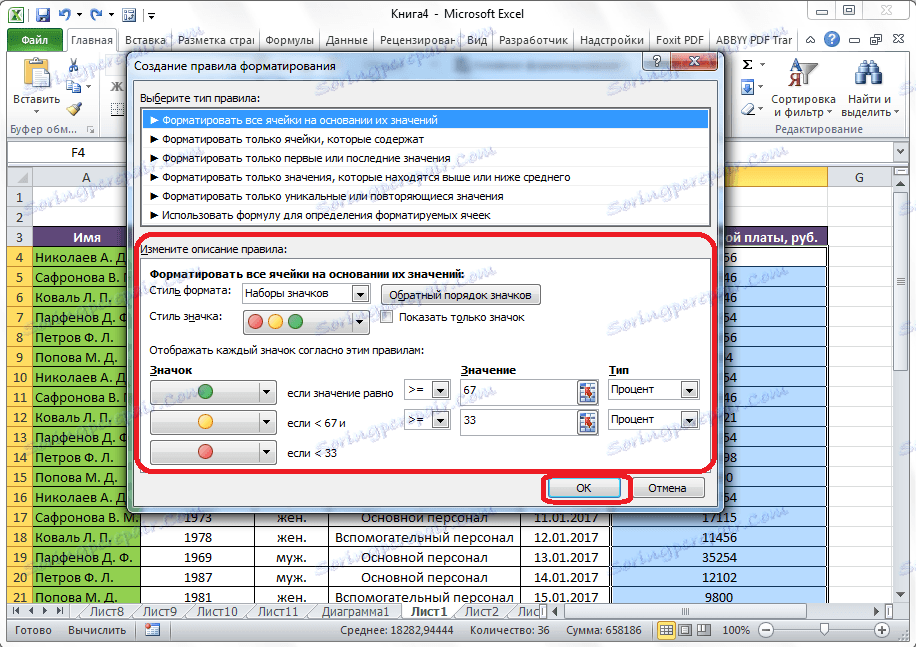
Task: Switch to Page Break Preview icon in status bar
Action: 705,630
